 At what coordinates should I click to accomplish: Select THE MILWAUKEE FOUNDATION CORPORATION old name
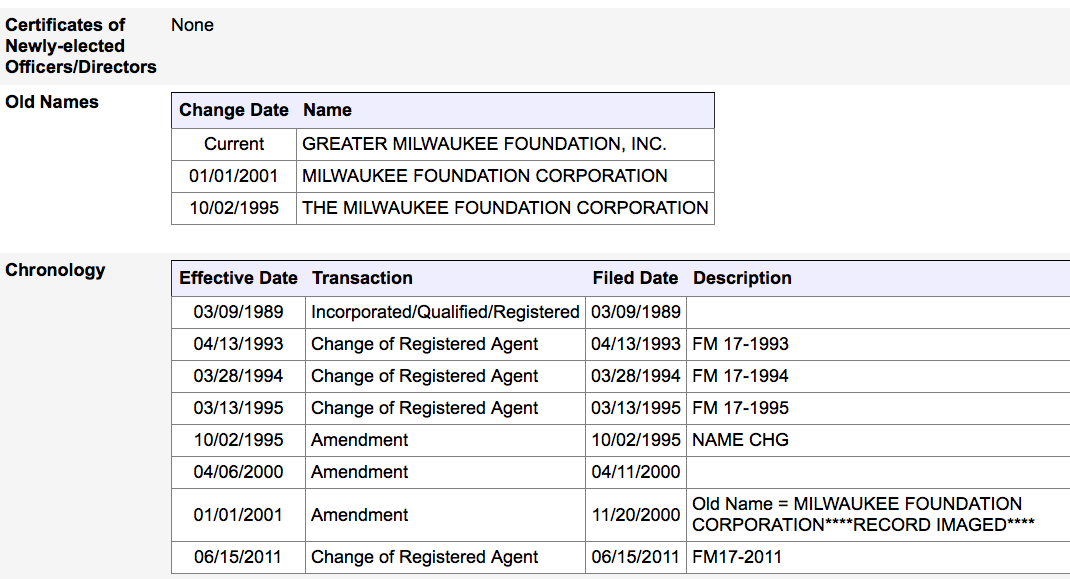coord(505,208)
